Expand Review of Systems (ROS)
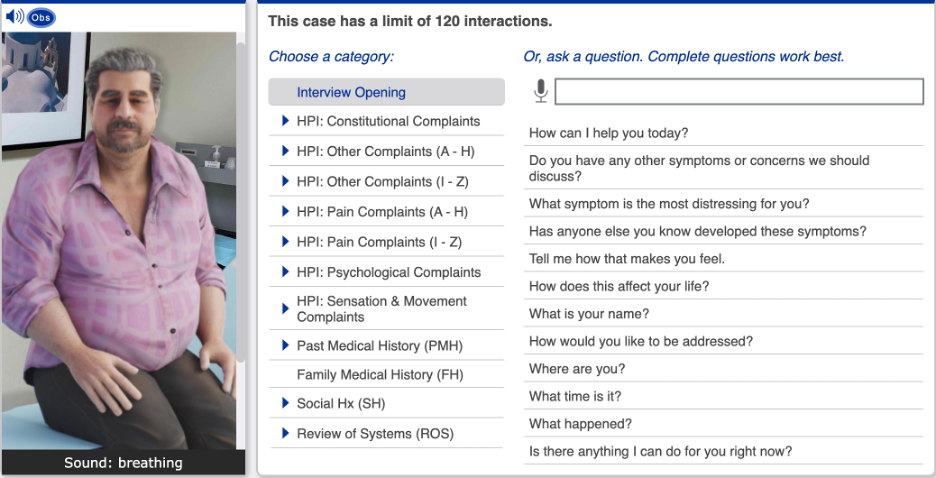The height and width of the screenshot is (478, 936). point(374,434)
